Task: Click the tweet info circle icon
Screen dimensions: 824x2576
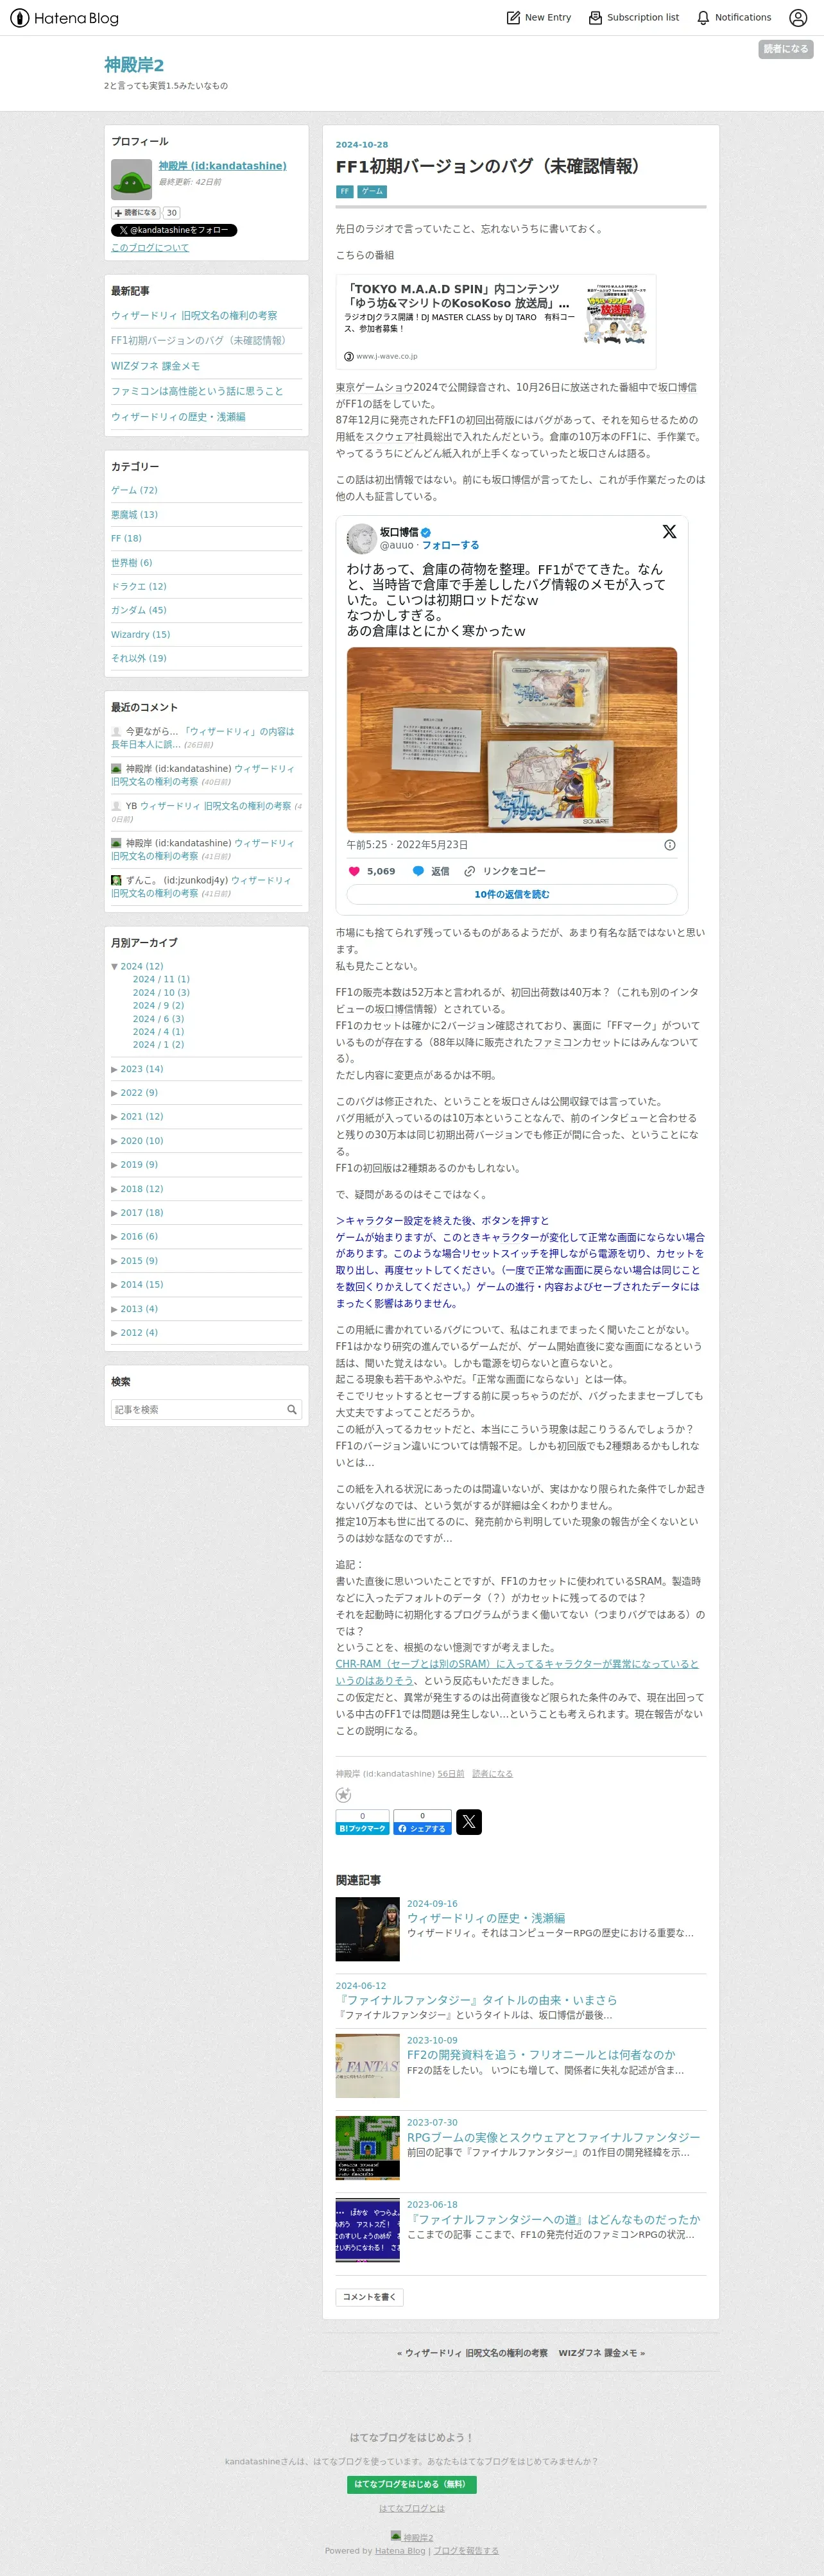Action: click(670, 845)
